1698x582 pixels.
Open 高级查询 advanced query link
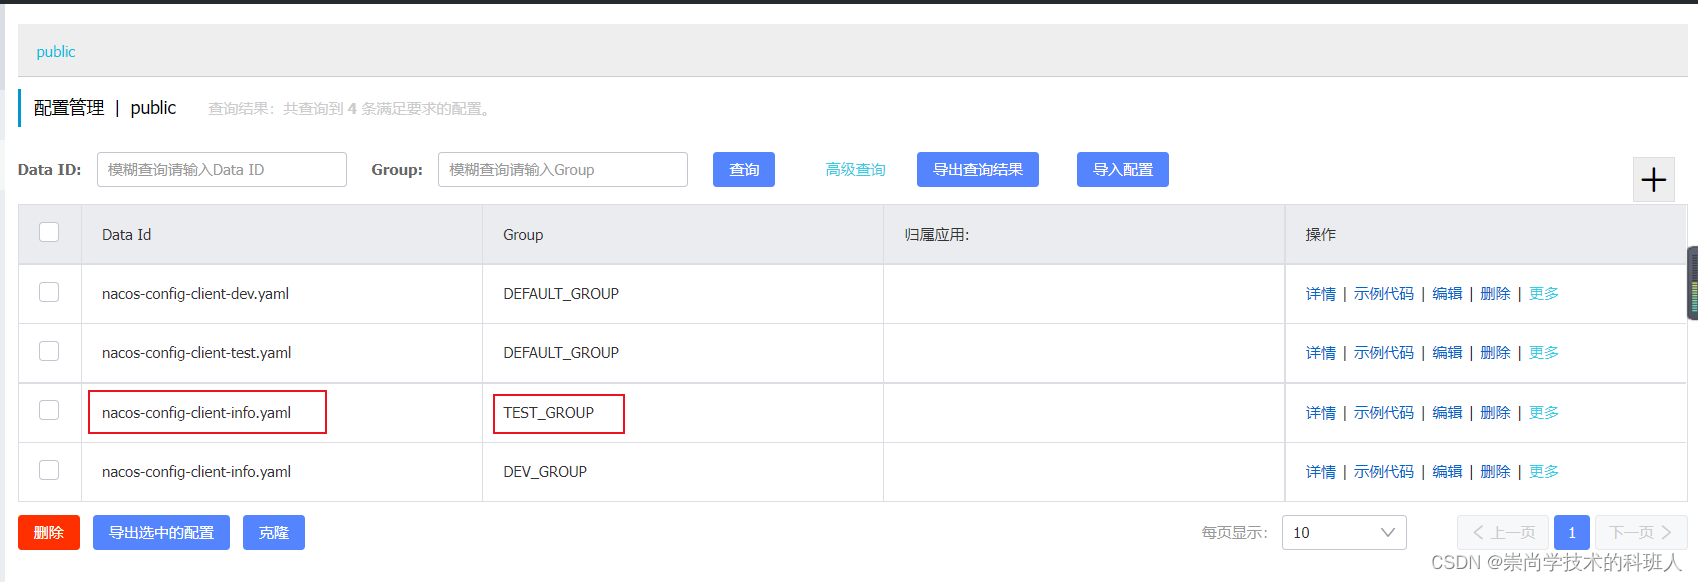855,170
